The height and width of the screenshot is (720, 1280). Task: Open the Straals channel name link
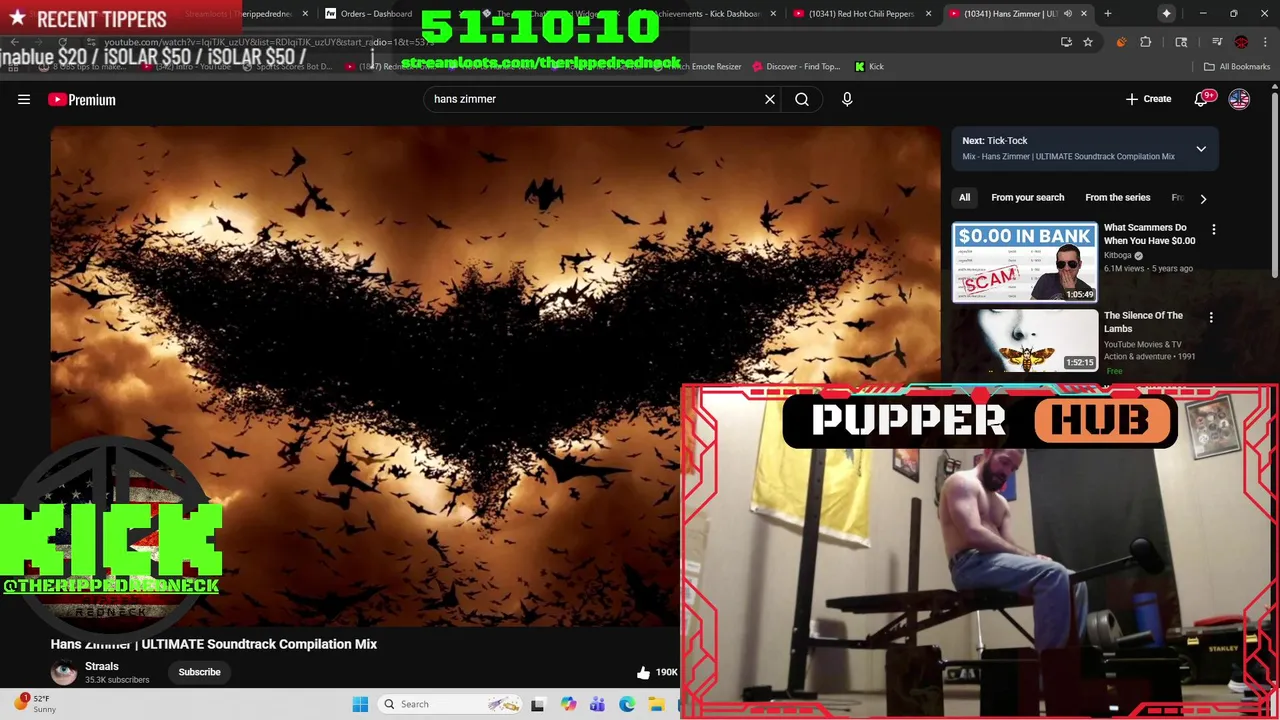click(x=102, y=666)
